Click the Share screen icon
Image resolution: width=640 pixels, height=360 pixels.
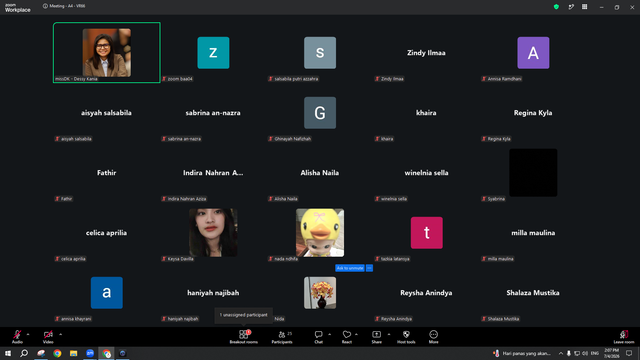tap(376, 334)
